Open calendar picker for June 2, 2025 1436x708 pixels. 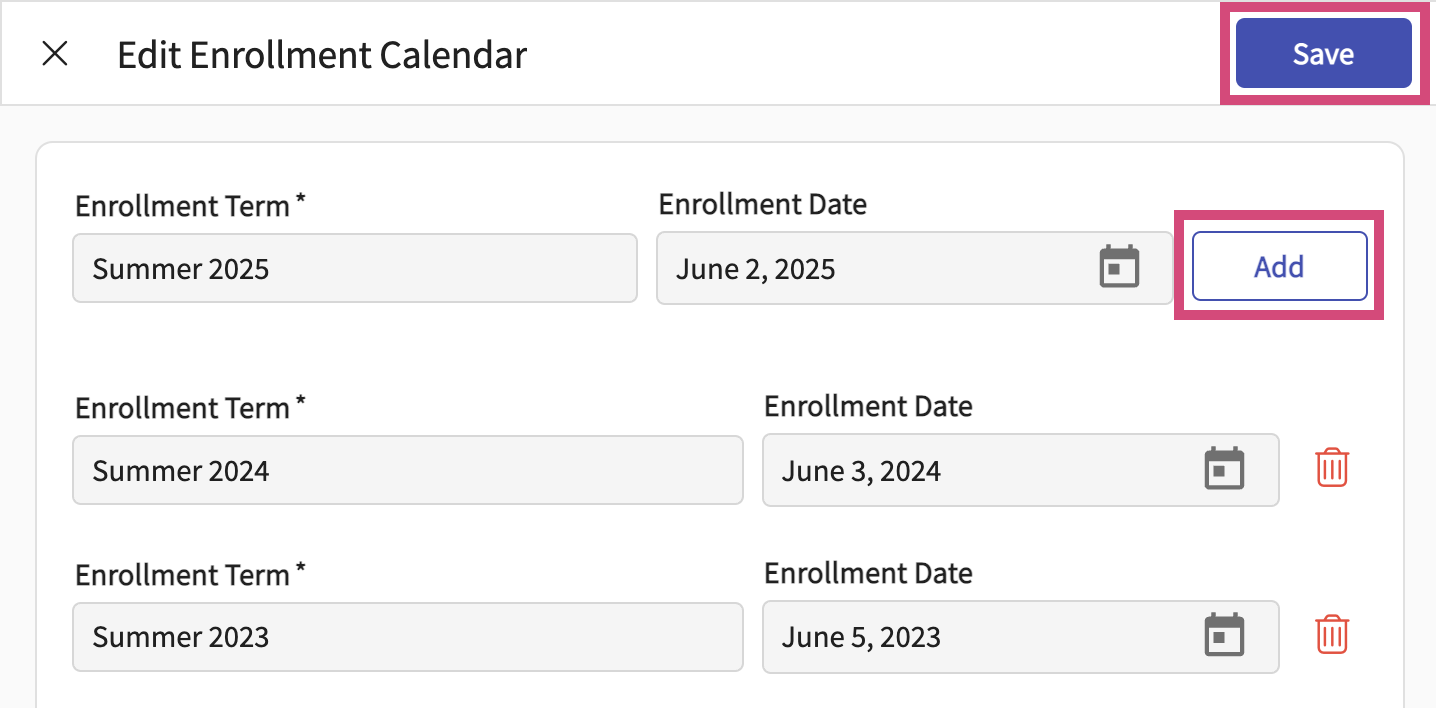[1119, 268]
